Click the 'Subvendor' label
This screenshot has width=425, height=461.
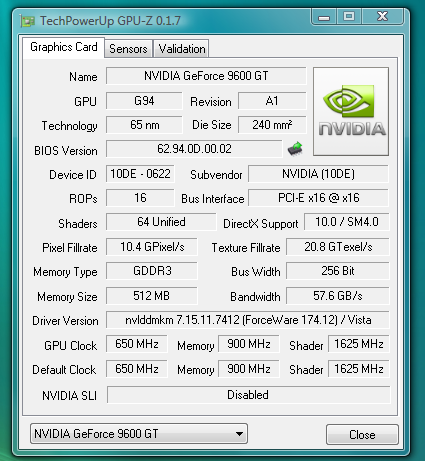click(216, 175)
